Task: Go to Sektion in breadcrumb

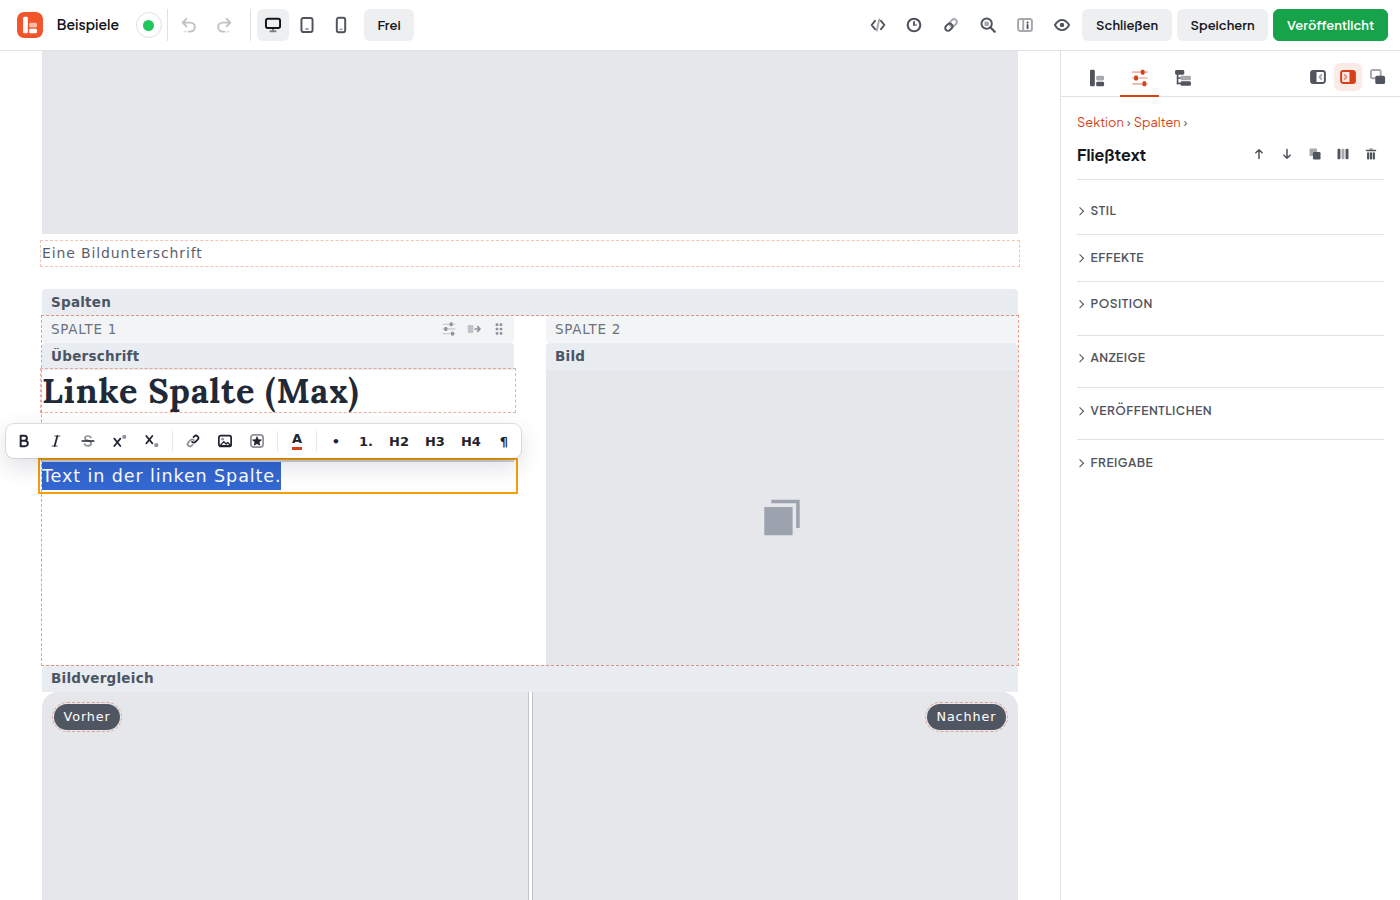Action: [1100, 122]
